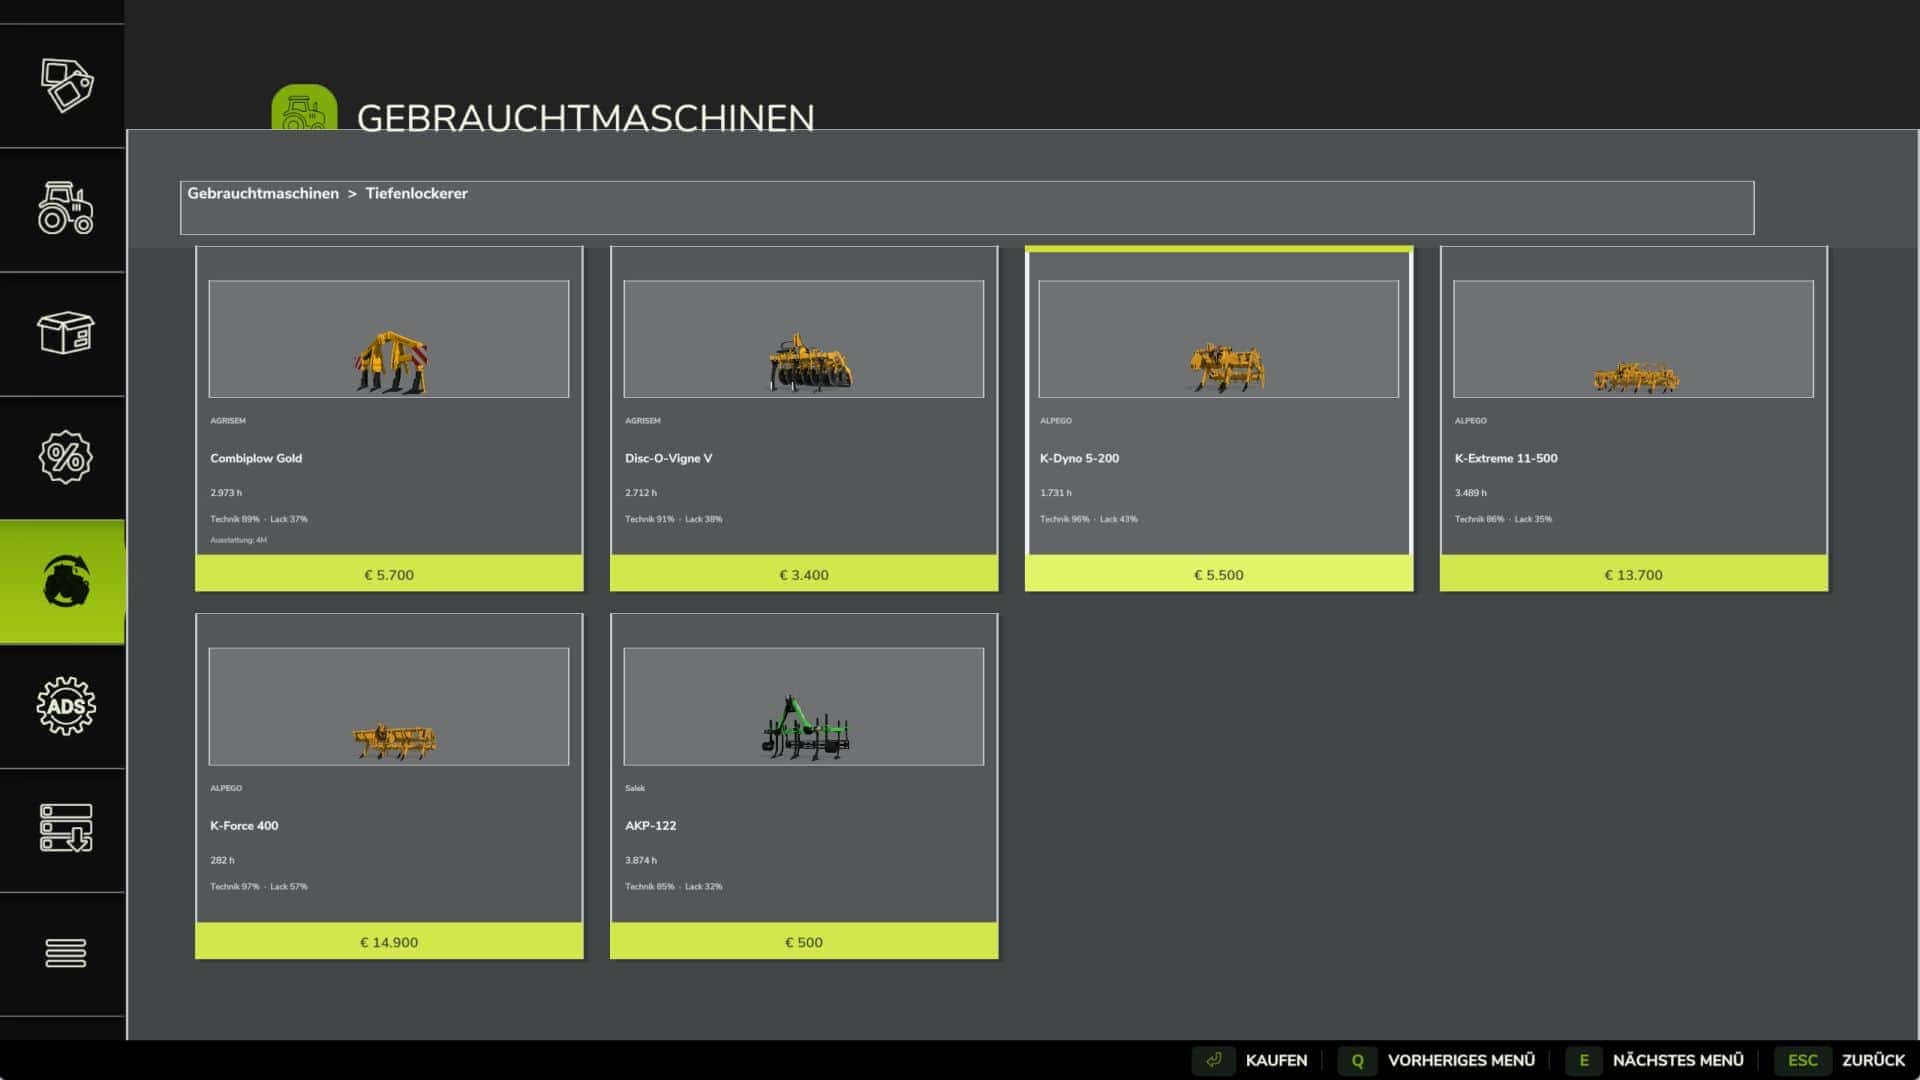Click Technik 89% Lack 37% condition text
The image size is (1920, 1080).
tap(259, 519)
